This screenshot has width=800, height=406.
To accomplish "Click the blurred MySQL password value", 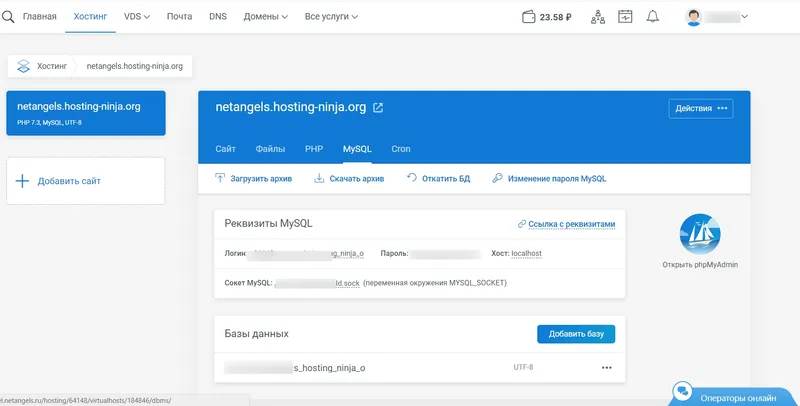I will pyautogui.click(x=445, y=253).
